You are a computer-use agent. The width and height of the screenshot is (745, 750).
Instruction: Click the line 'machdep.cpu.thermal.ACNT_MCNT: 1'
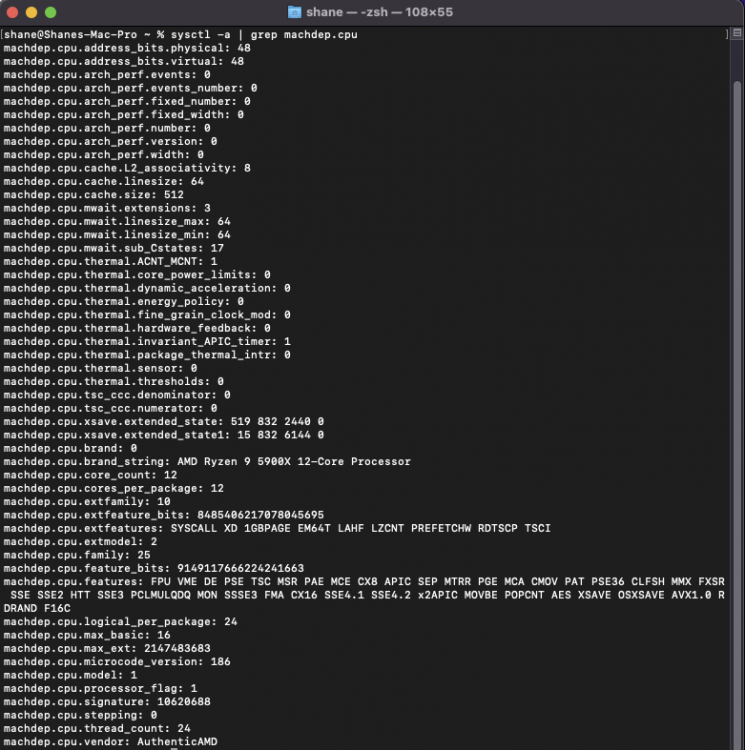[110, 262]
